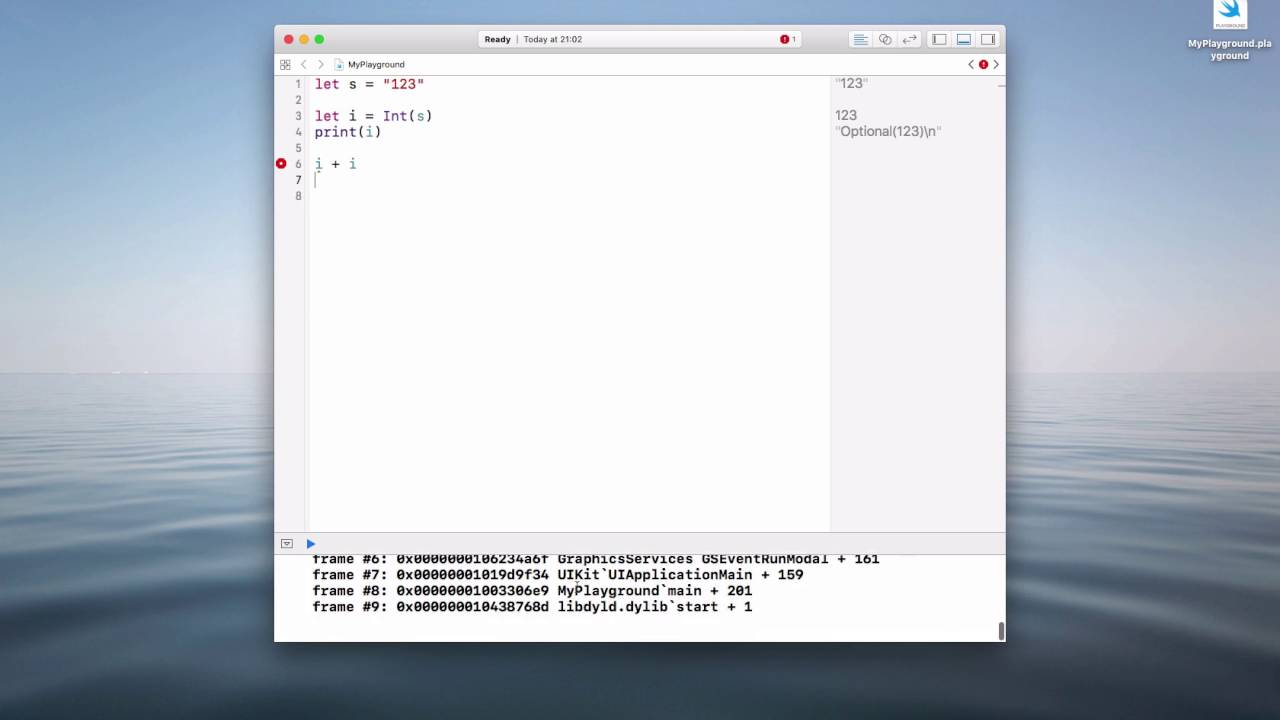
Task: Run the playground with play button
Action: point(310,544)
